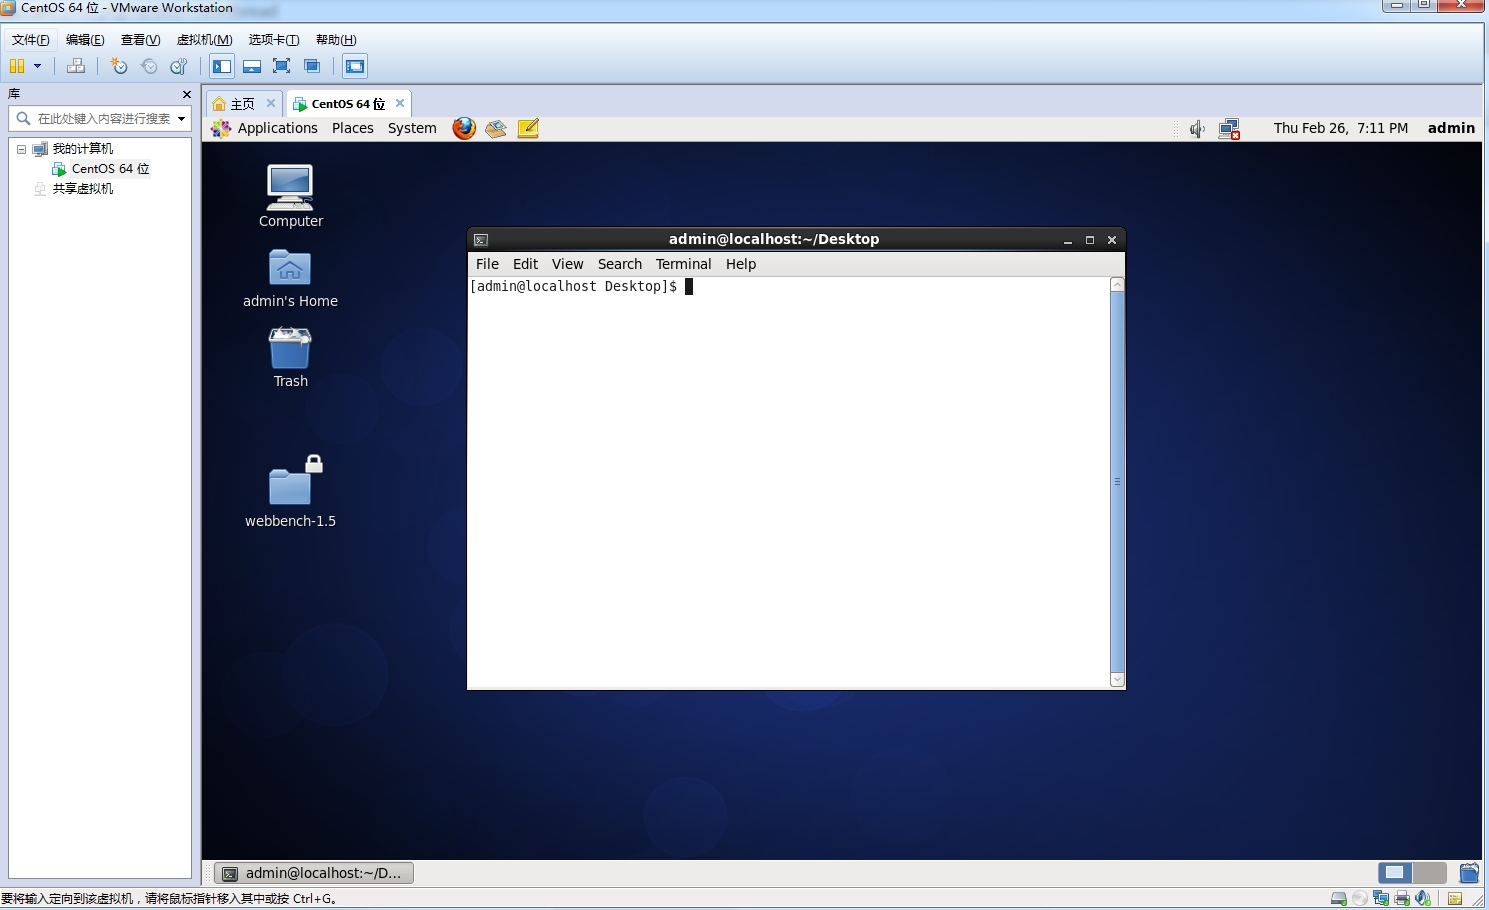The height and width of the screenshot is (910, 1489).
Task: Open the terminal File menu
Action: tap(487, 264)
